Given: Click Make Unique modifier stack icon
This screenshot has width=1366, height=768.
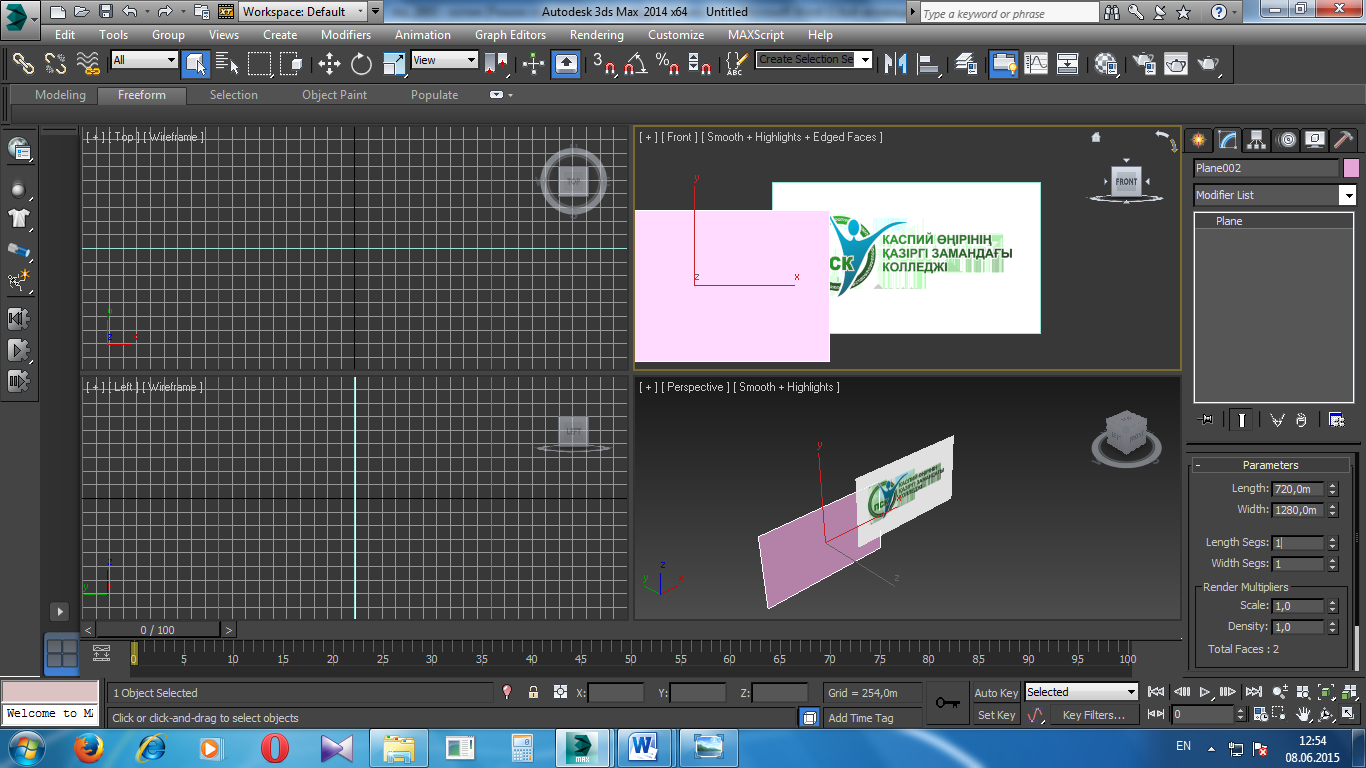Looking at the screenshot, I should 1276,420.
